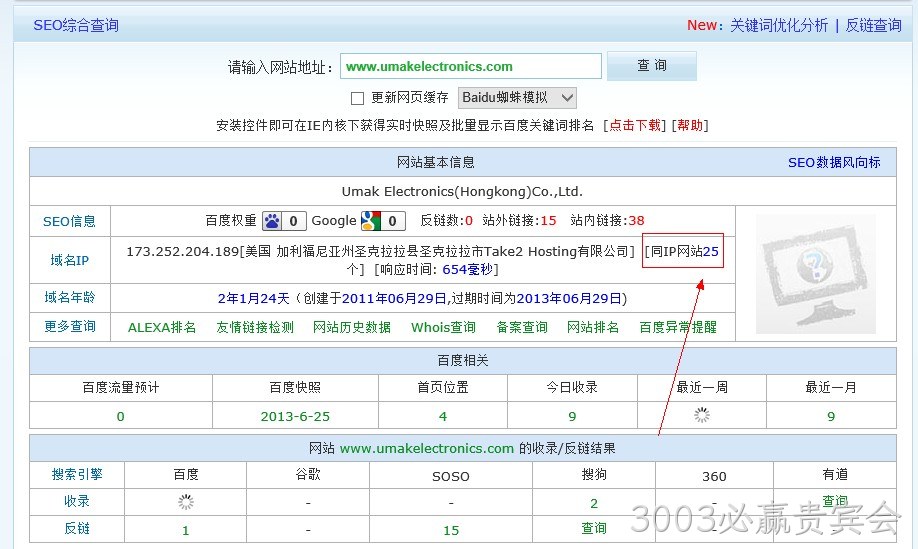The width and height of the screenshot is (918, 549).
Task: Toggle the 更新网页缓存 checkbox
Action: 357,98
